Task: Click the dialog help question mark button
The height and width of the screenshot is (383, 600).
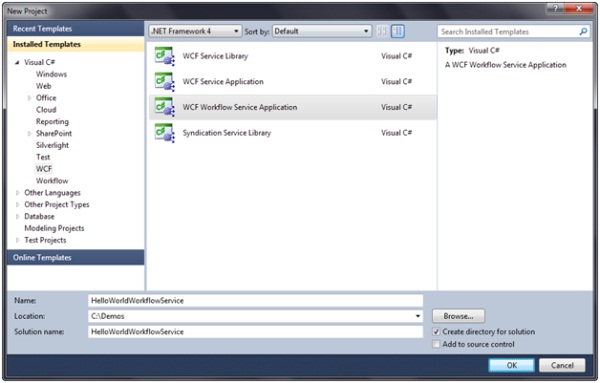Action: coord(556,8)
